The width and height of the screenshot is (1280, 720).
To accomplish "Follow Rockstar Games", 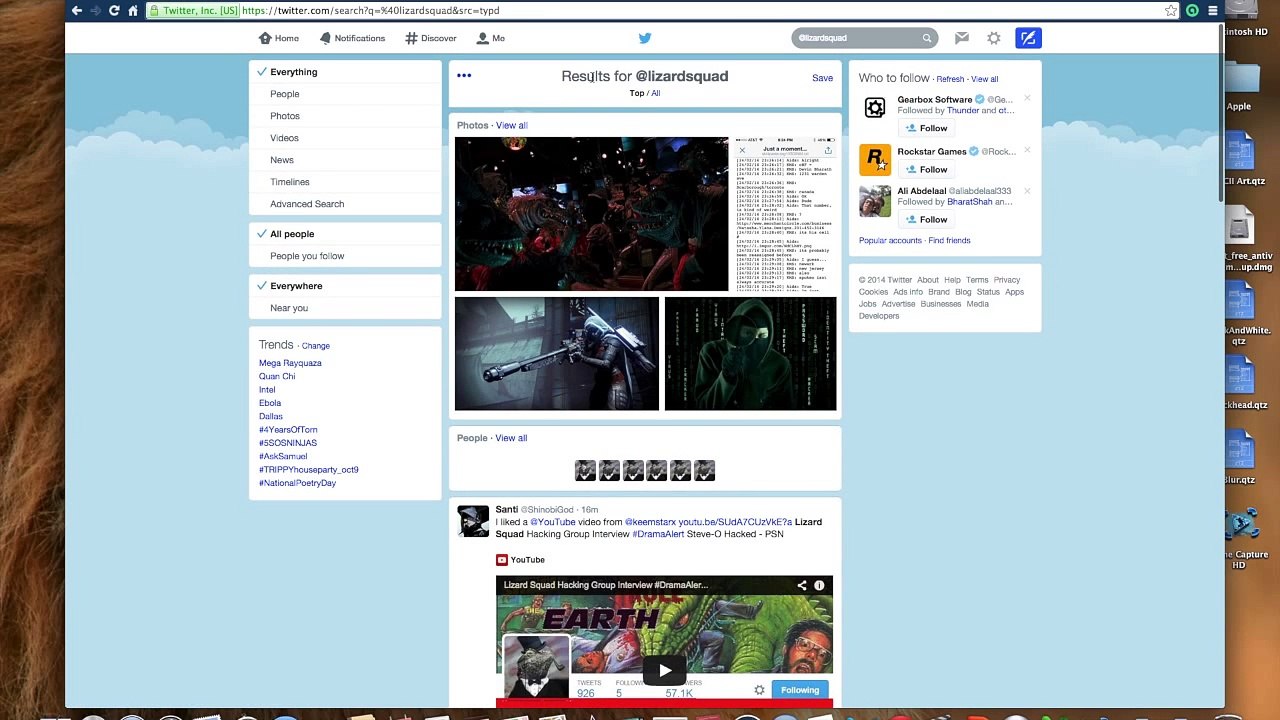I will click(926, 169).
